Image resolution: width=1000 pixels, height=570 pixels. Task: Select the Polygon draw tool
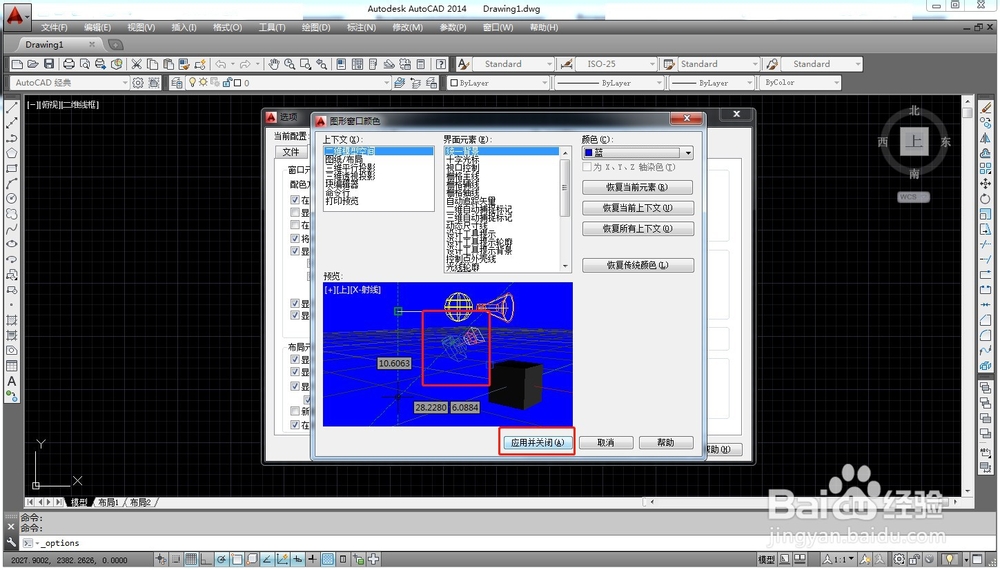click(x=11, y=153)
